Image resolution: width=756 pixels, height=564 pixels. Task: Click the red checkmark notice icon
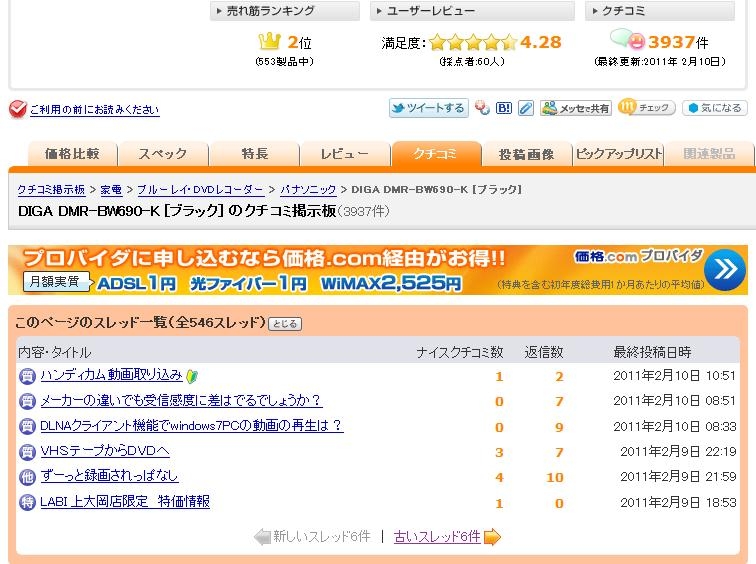click(x=17, y=109)
